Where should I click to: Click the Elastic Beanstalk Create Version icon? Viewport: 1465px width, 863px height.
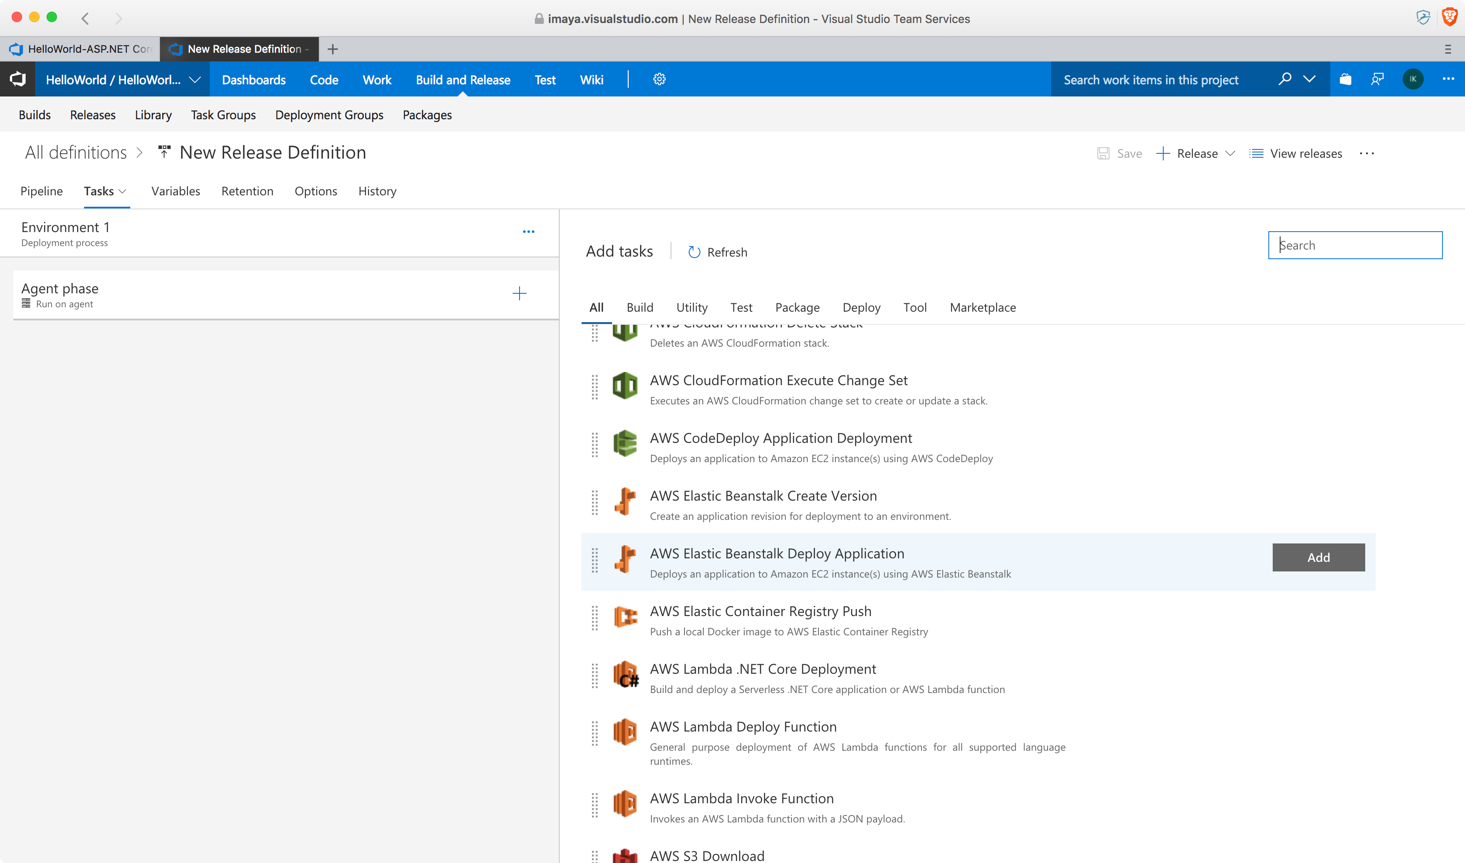point(625,501)
